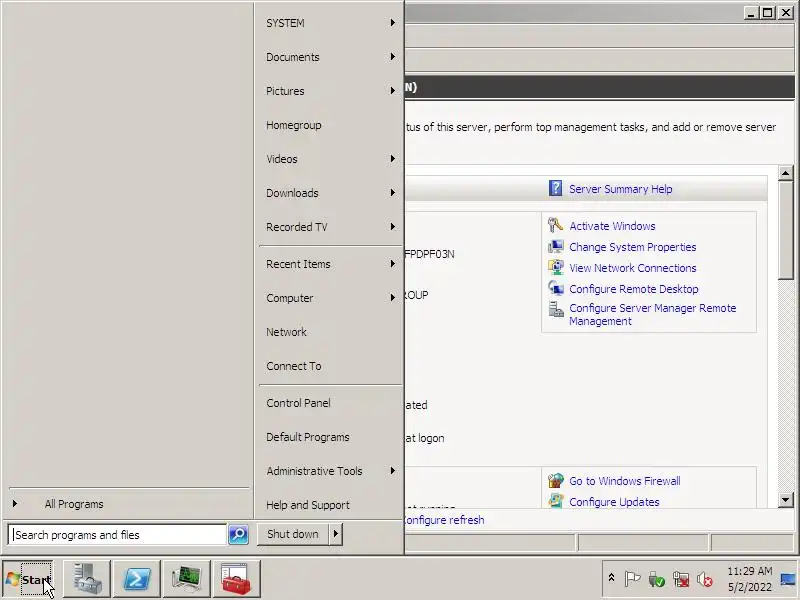Expand the Administrative Tools submenu arrow
This screenshot has width=800, height=600.
[392, 470]
